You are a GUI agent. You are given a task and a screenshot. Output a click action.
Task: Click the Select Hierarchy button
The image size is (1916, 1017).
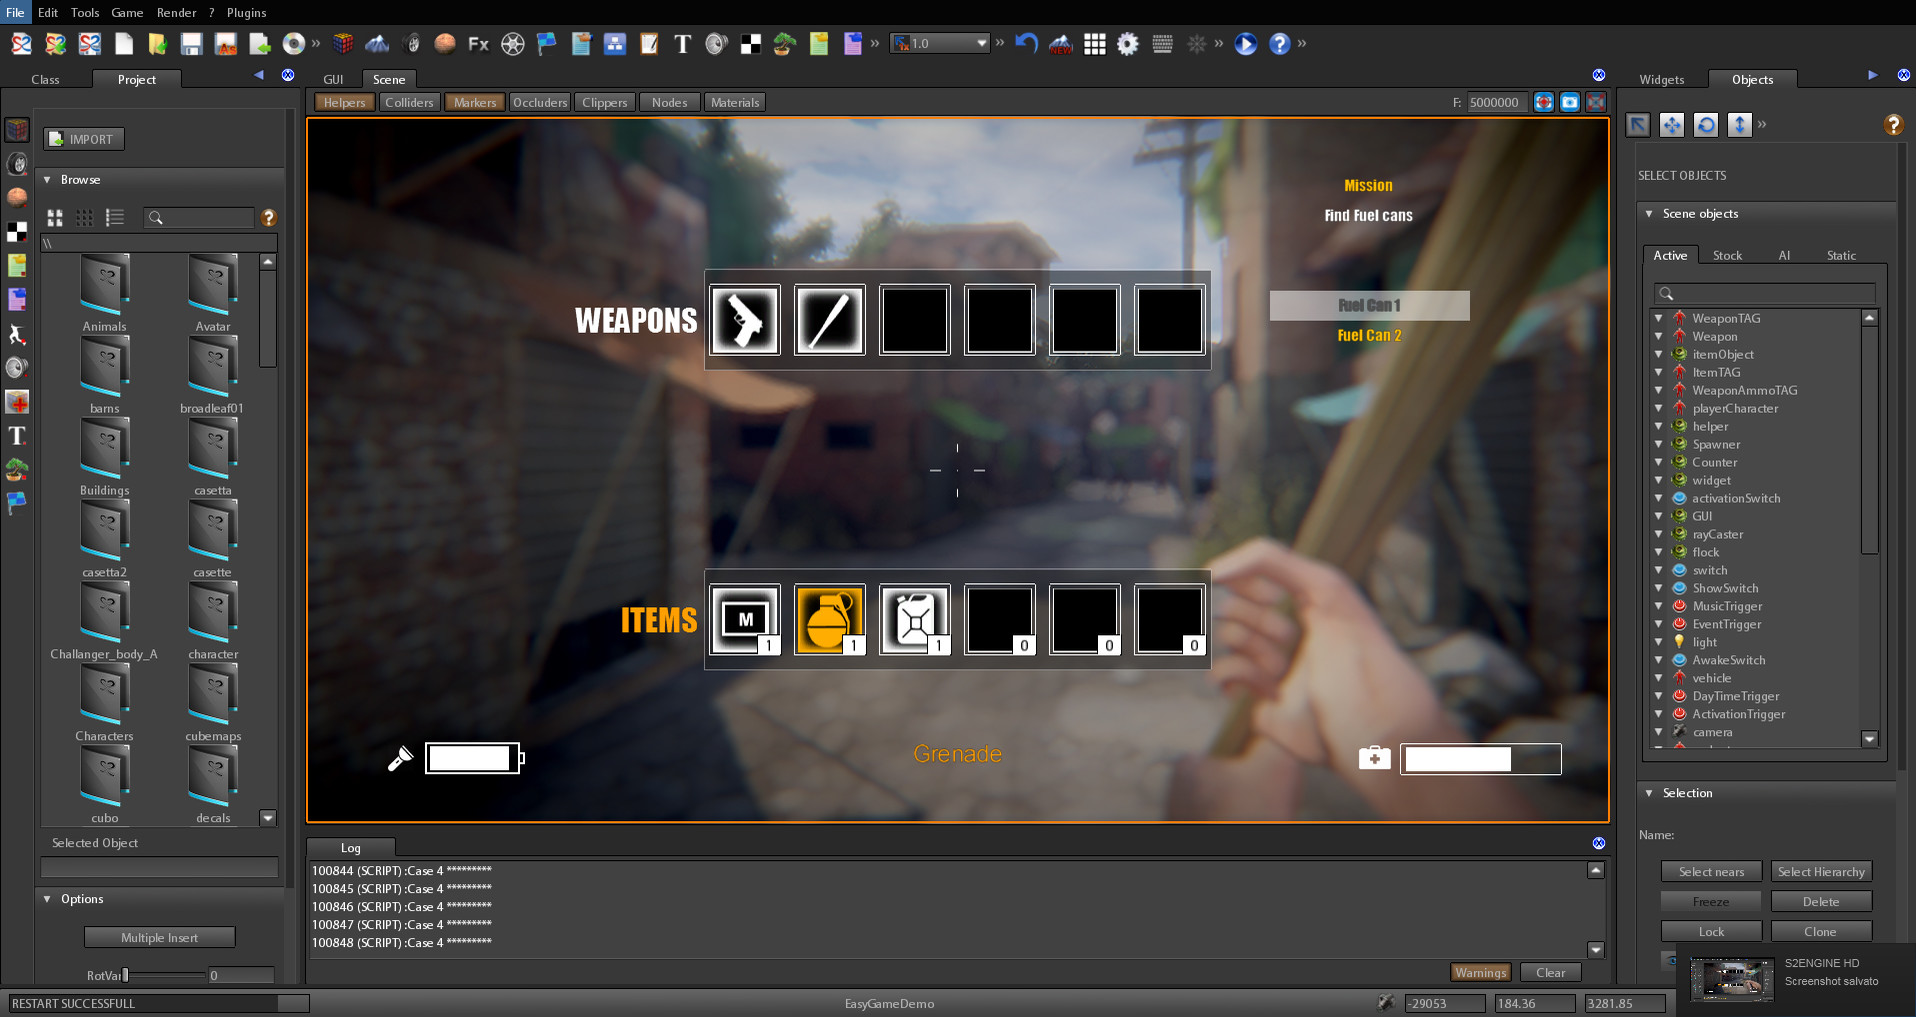tap(1821, 871)
